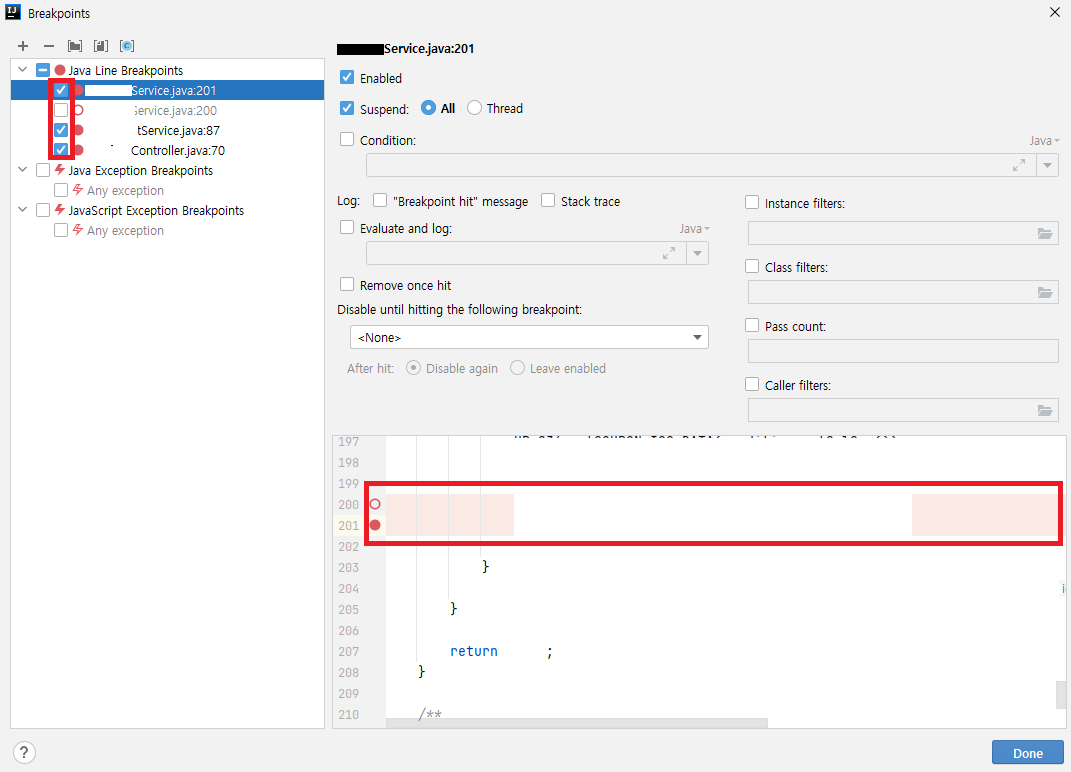Select the Service.java:200 breakpoint row
Screen dimensions: 1071x772
167,110
